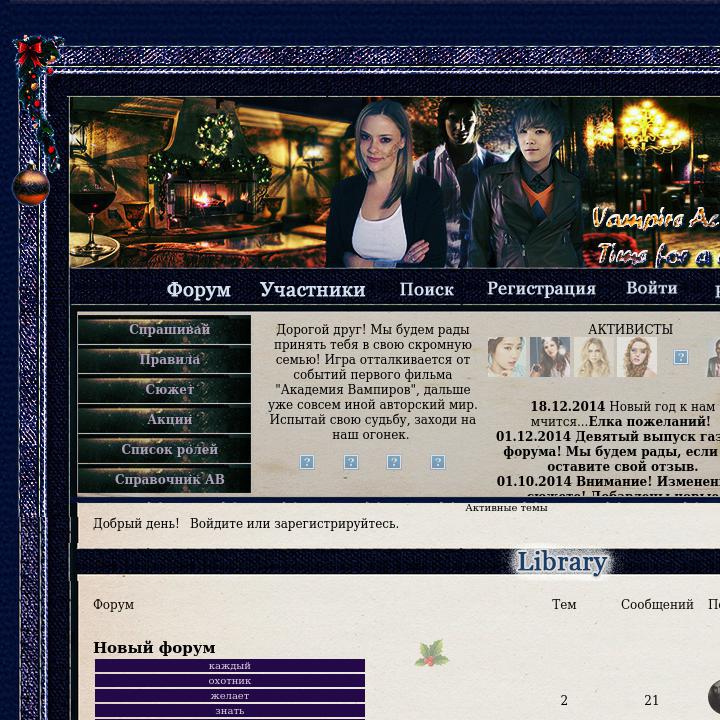Click fourth broken image icon under welcome text
The width and height of the screenshot is (720, 720).
438,462
